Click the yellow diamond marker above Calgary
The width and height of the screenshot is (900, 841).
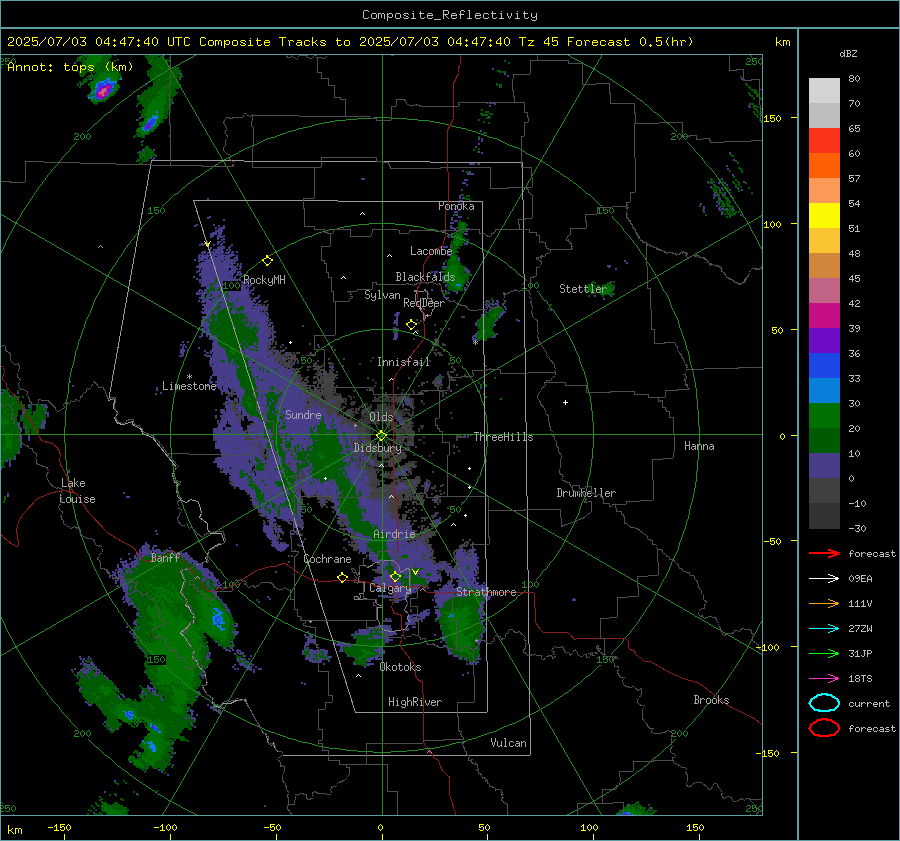395,576
